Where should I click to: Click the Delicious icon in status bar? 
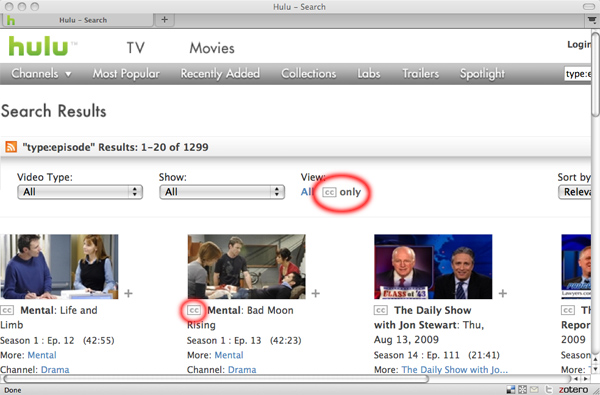point(511,390)
